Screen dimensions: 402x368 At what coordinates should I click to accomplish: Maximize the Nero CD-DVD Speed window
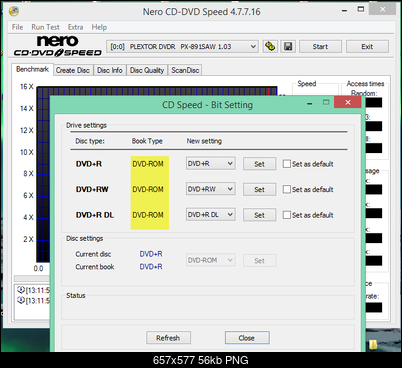(361, 9)
